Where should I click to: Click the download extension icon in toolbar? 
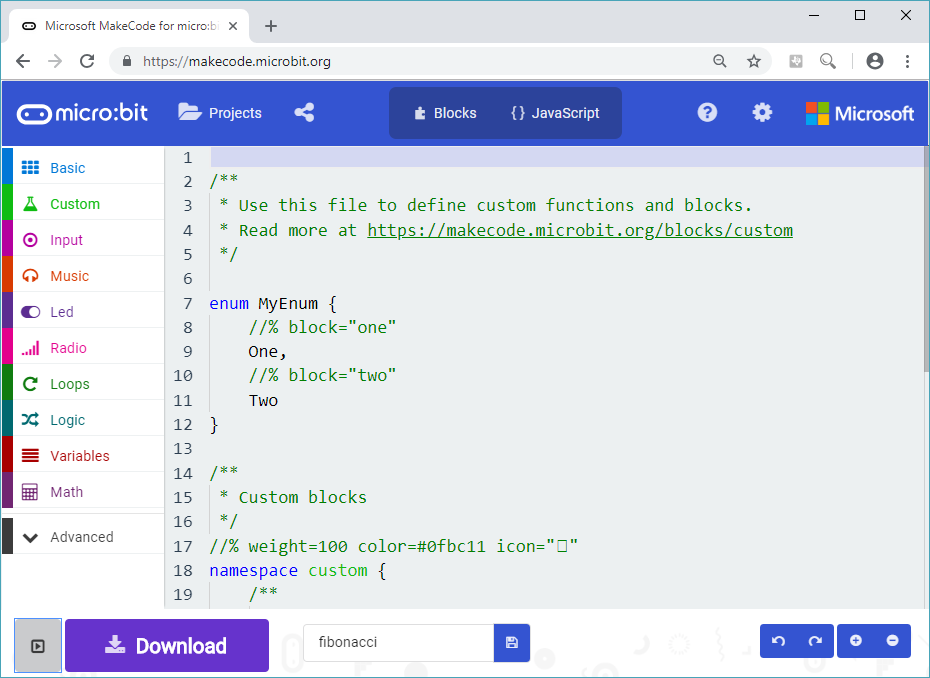[x=796, y=61]
